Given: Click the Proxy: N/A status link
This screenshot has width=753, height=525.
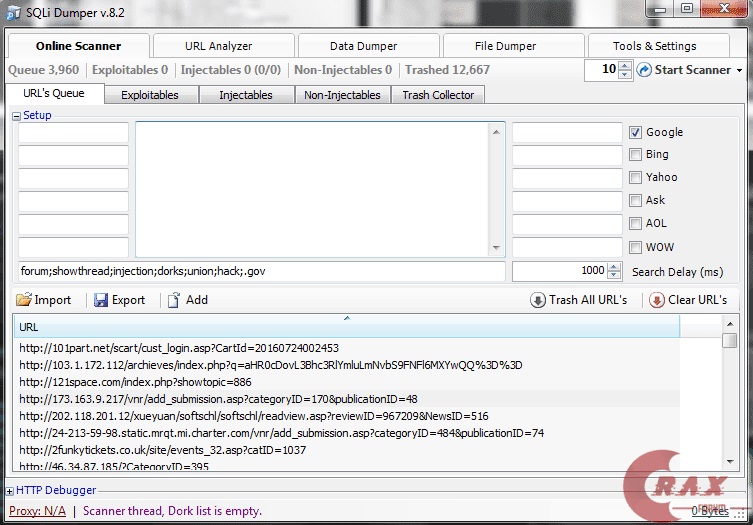Looking at the screenshot, I should (x=37, y=511).
